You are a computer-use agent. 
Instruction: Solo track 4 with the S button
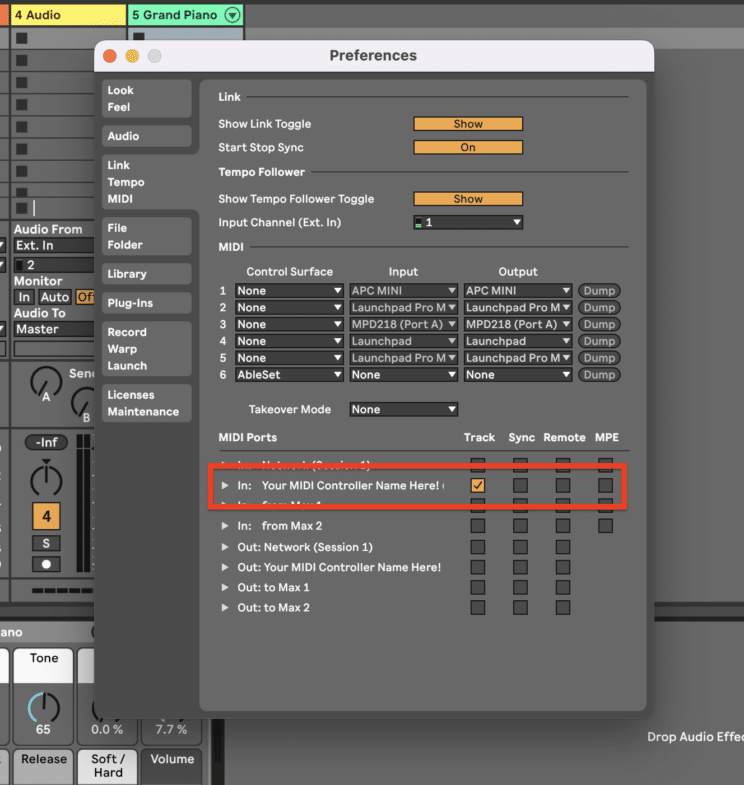point(45,543)
